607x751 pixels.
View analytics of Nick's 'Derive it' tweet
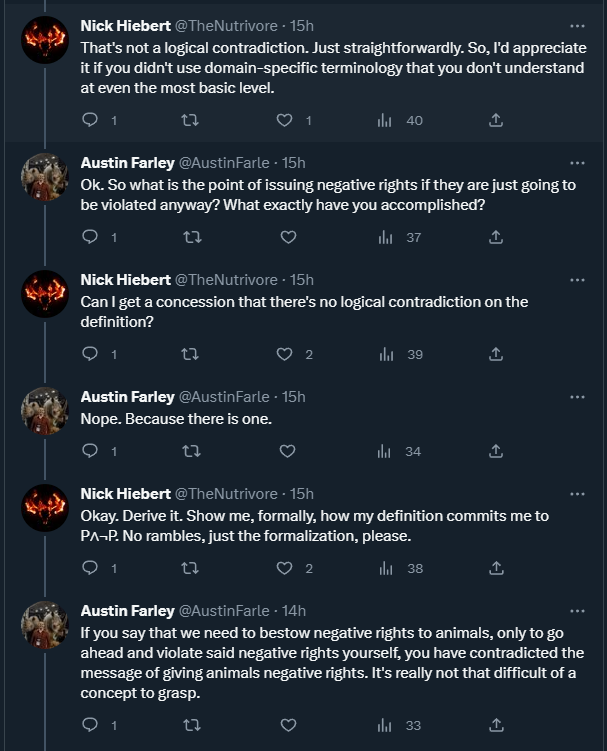[x=385, y=568]
